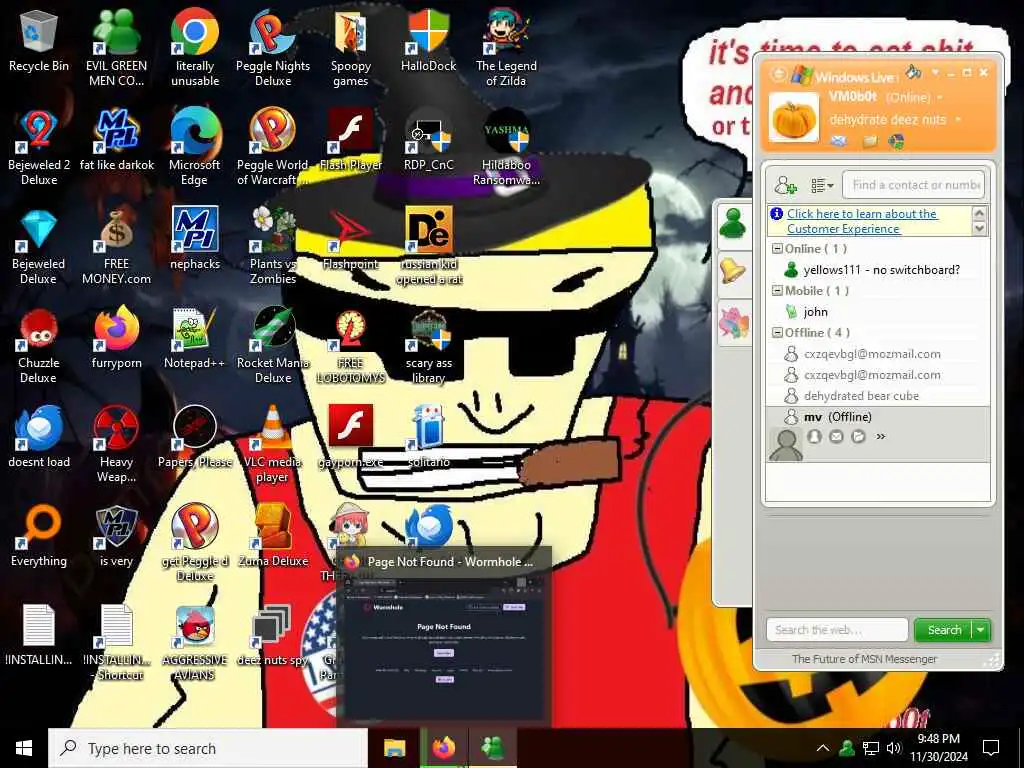
Task: Select the Everything search app icon
Action: tap(39, 535)
